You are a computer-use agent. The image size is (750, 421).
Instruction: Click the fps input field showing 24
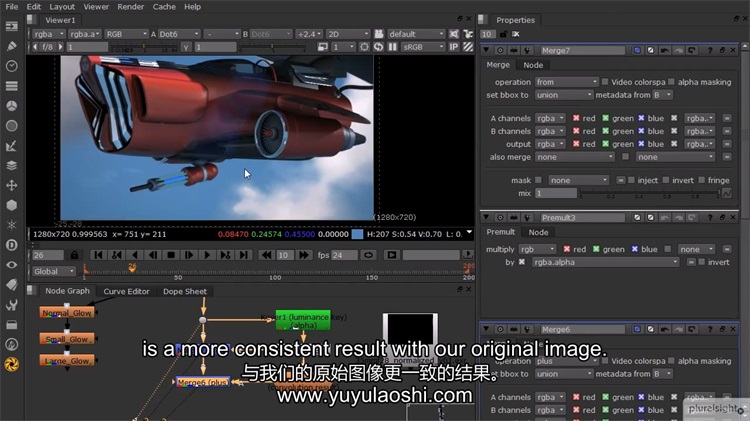pyautogui.click(x=345, y=255)
